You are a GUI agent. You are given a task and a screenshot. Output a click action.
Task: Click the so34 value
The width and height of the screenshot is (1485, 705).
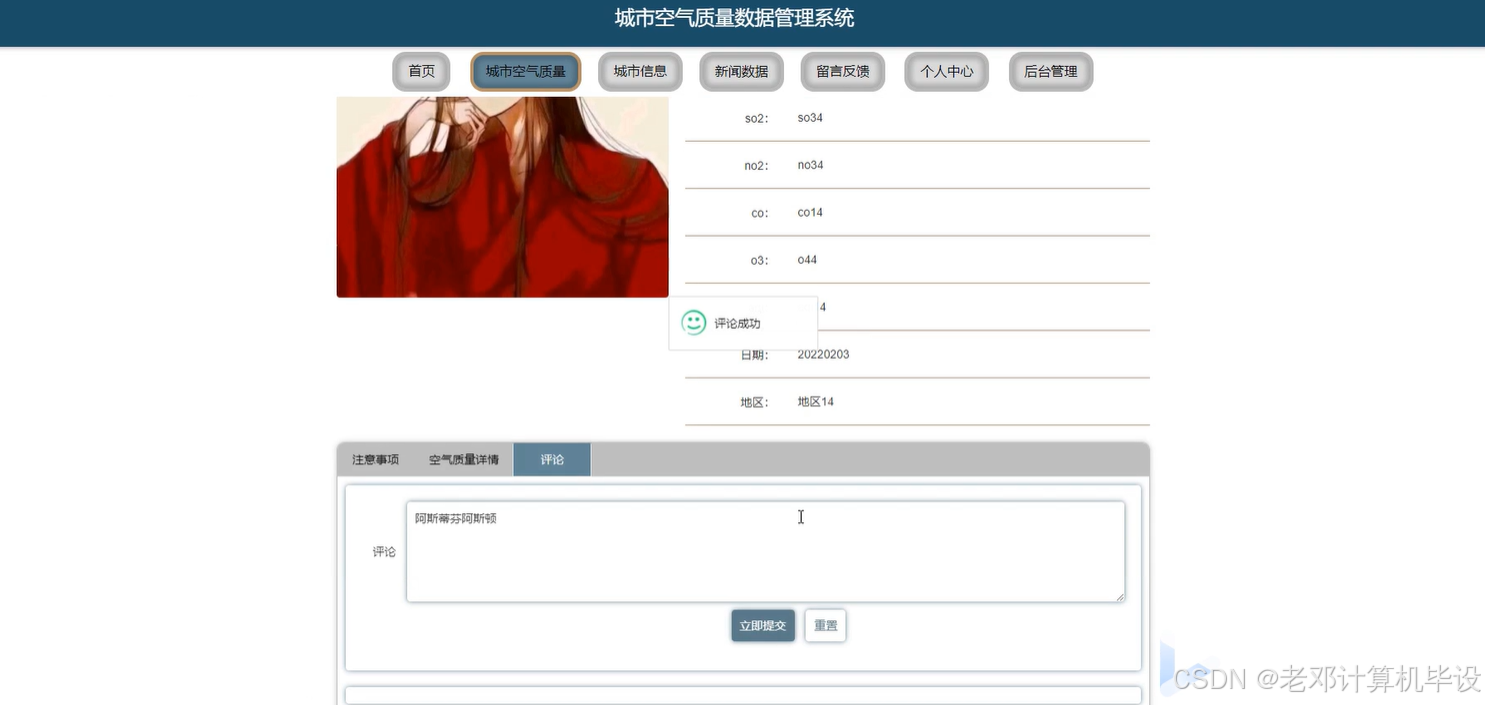(x=810, y=118)
